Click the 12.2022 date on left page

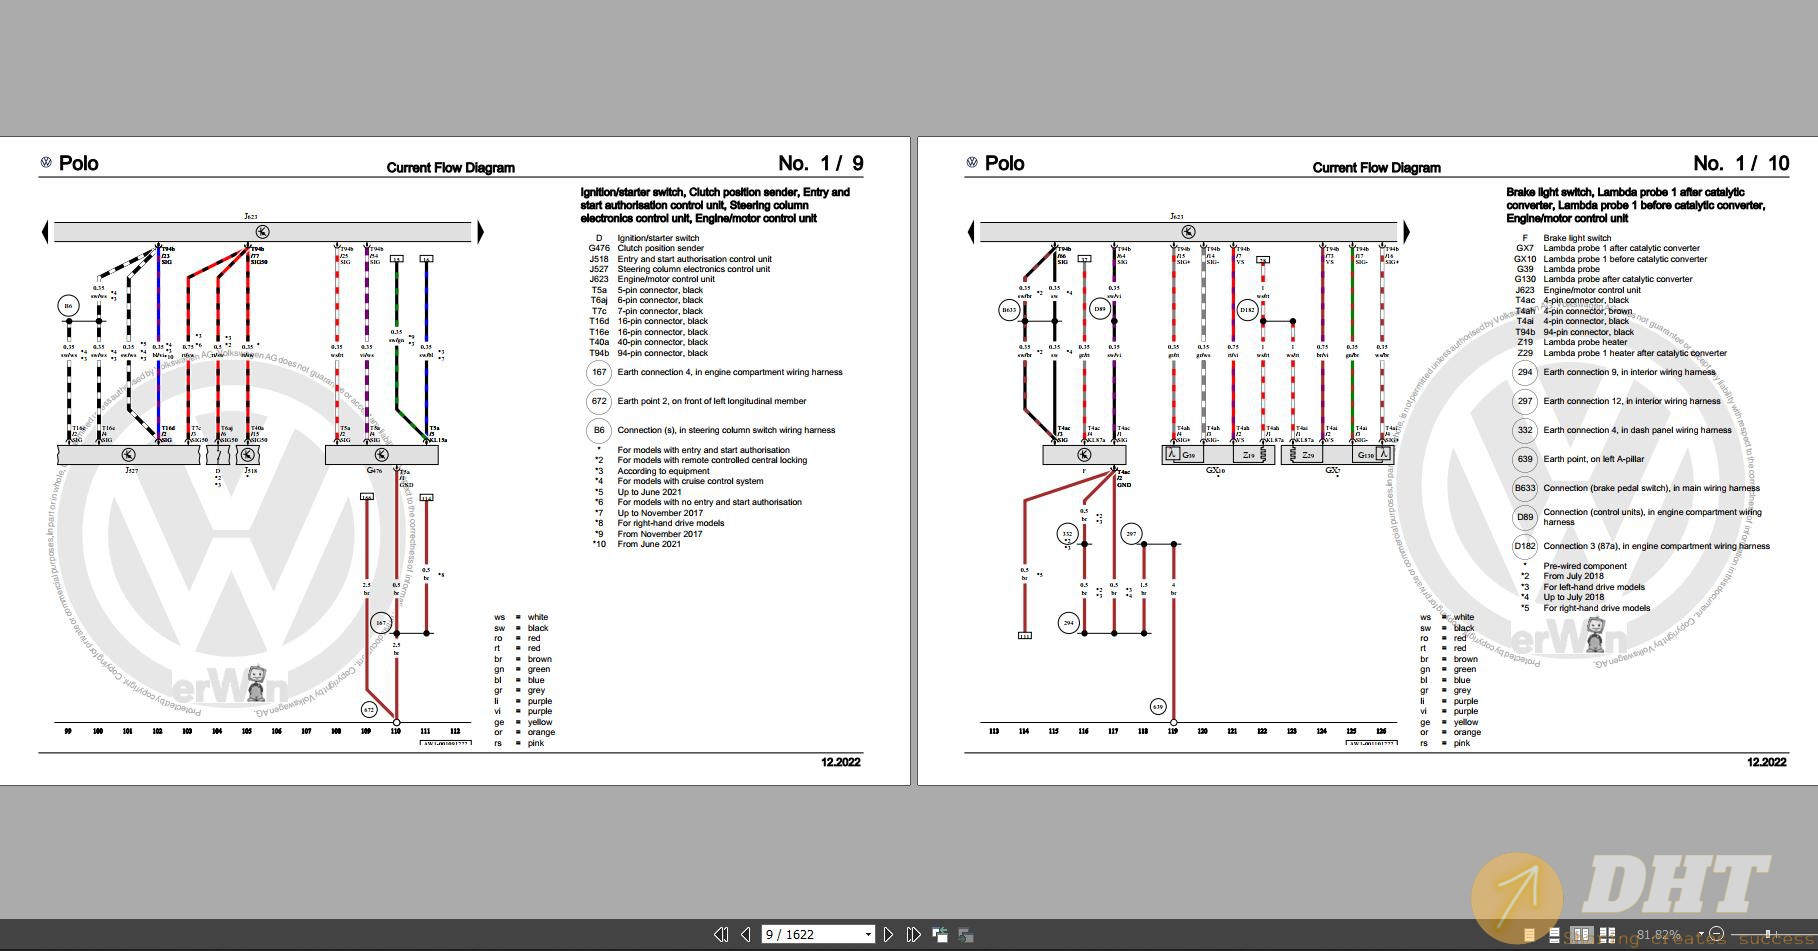coord(841,762)
